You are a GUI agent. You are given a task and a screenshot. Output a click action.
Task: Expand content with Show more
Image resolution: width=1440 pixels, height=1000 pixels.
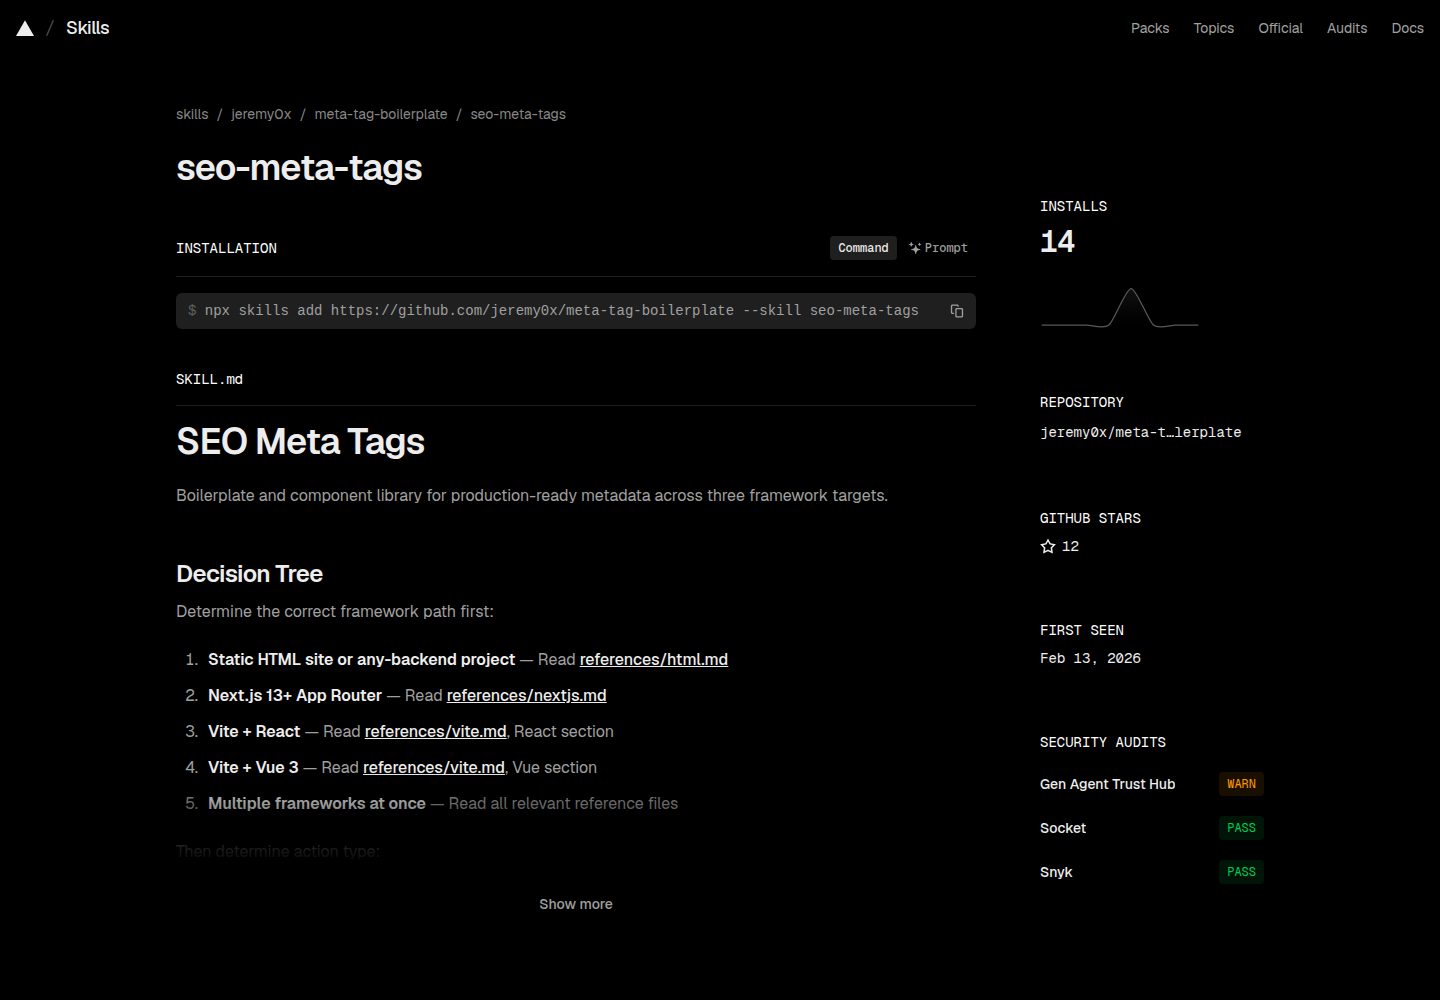point(576,904)
